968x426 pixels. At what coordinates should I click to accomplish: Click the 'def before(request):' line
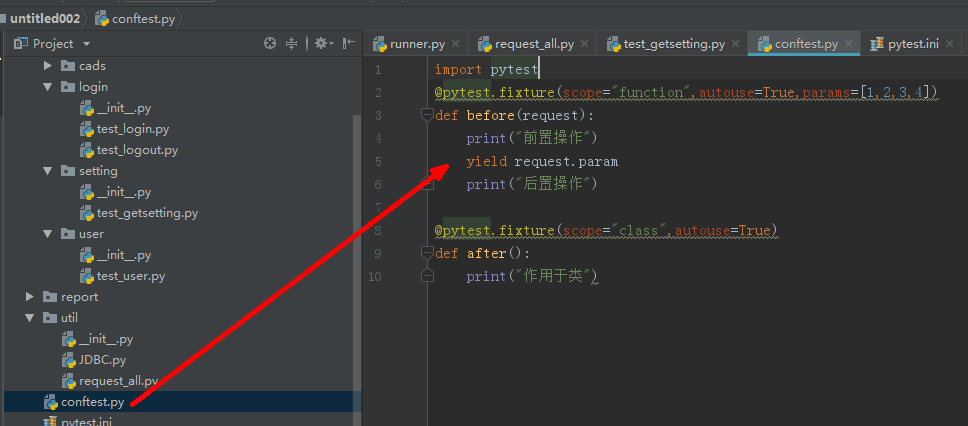click(514, 115)
